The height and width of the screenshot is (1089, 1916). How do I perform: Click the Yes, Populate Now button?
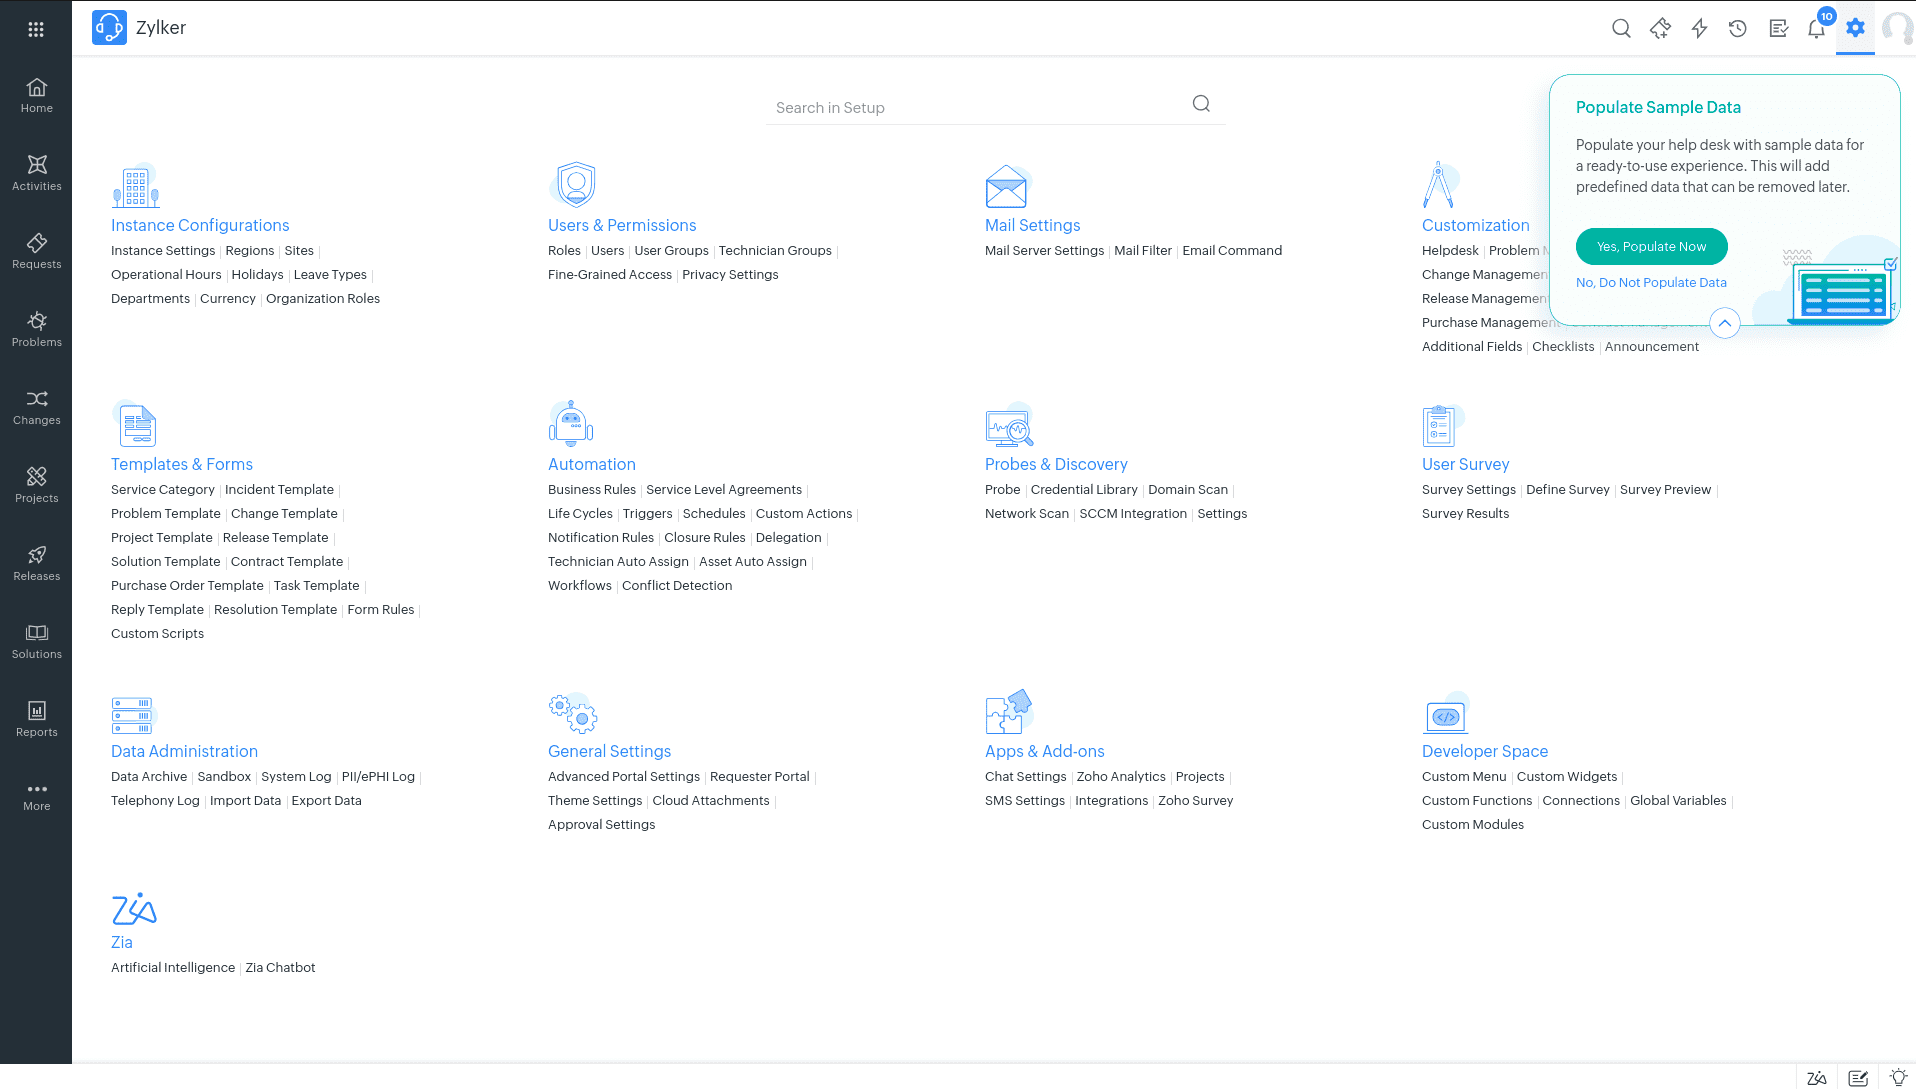point(1651,247)
